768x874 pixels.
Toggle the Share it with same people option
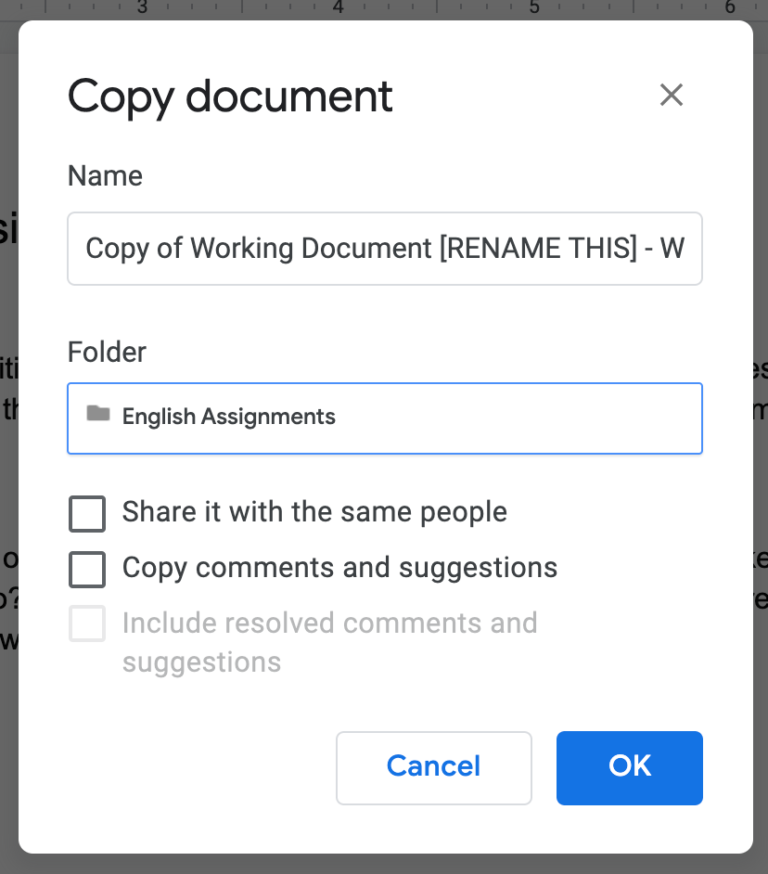pos(87,513)
